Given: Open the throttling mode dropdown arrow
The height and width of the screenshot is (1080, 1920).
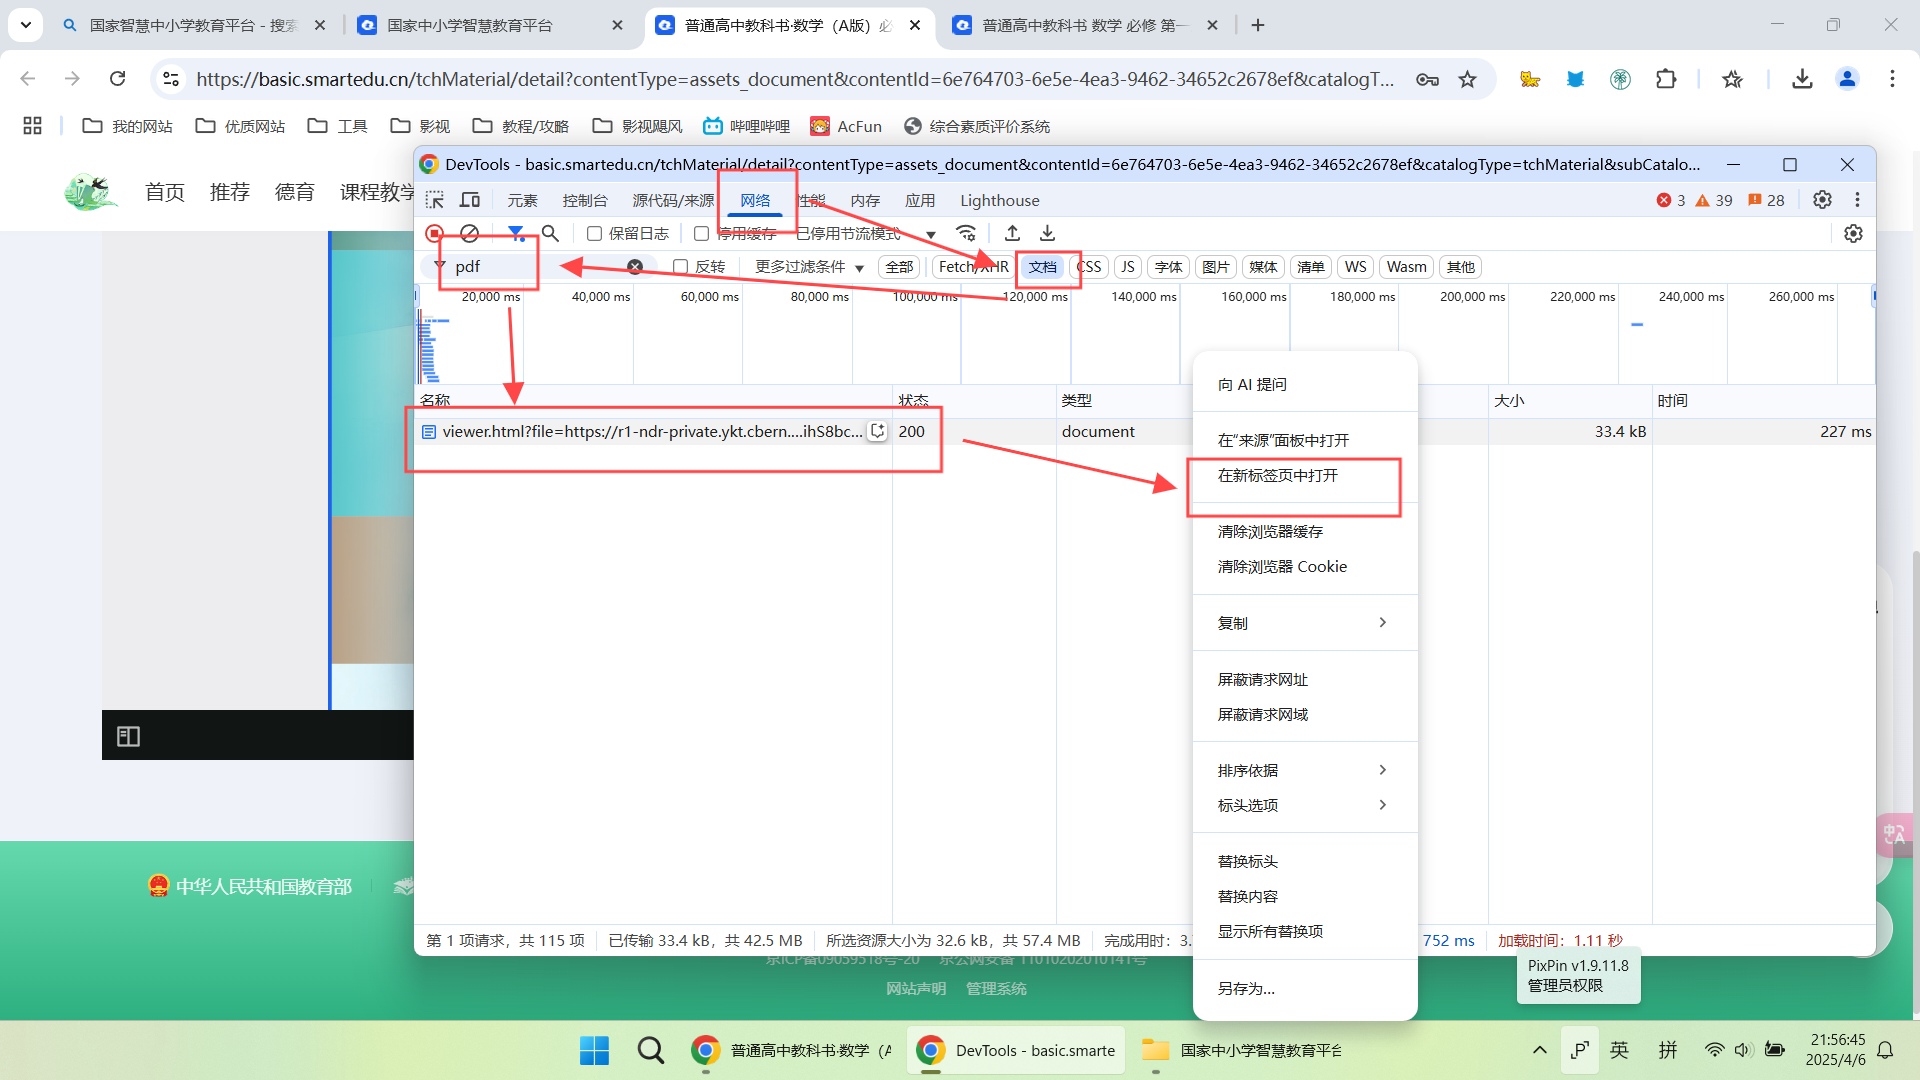Looking at the screenshot, I should point(930,234).
